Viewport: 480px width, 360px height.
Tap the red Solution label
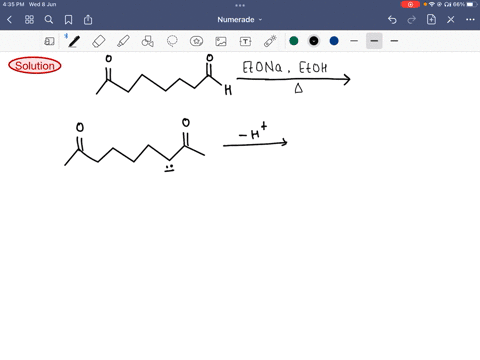(x=35, y=65)
